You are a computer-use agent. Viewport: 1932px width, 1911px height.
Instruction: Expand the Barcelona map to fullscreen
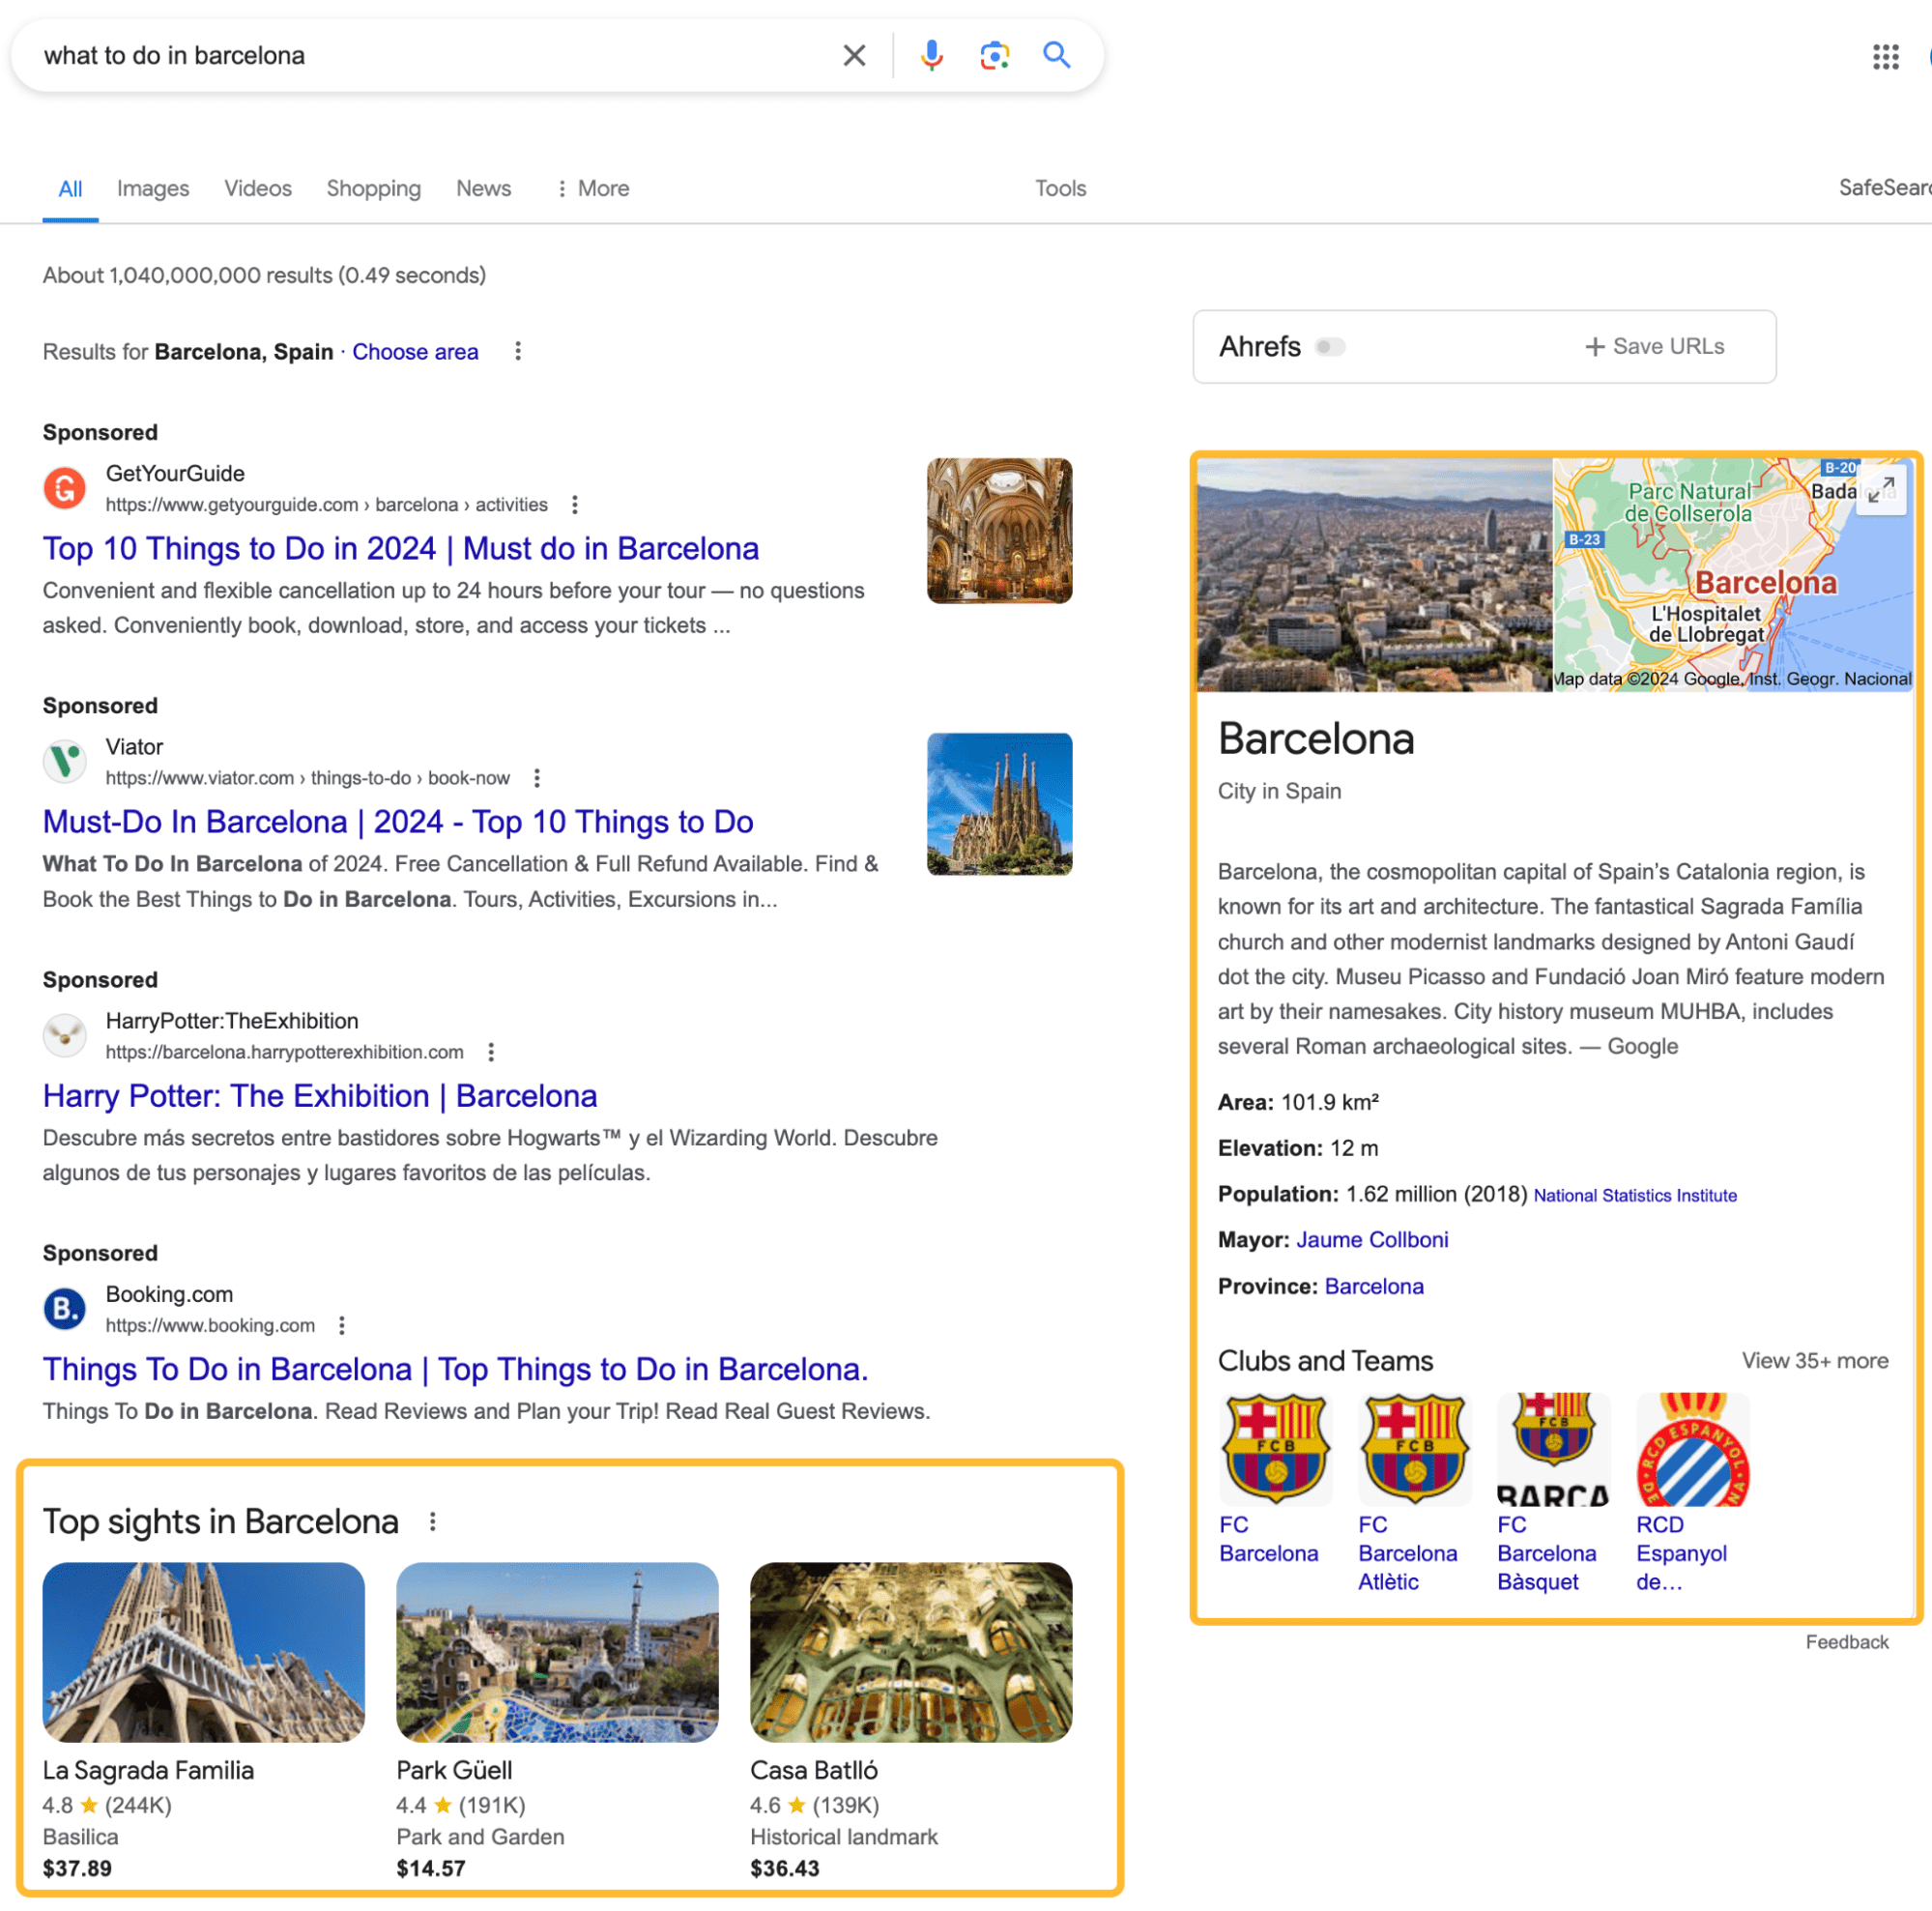point(1884,491)
